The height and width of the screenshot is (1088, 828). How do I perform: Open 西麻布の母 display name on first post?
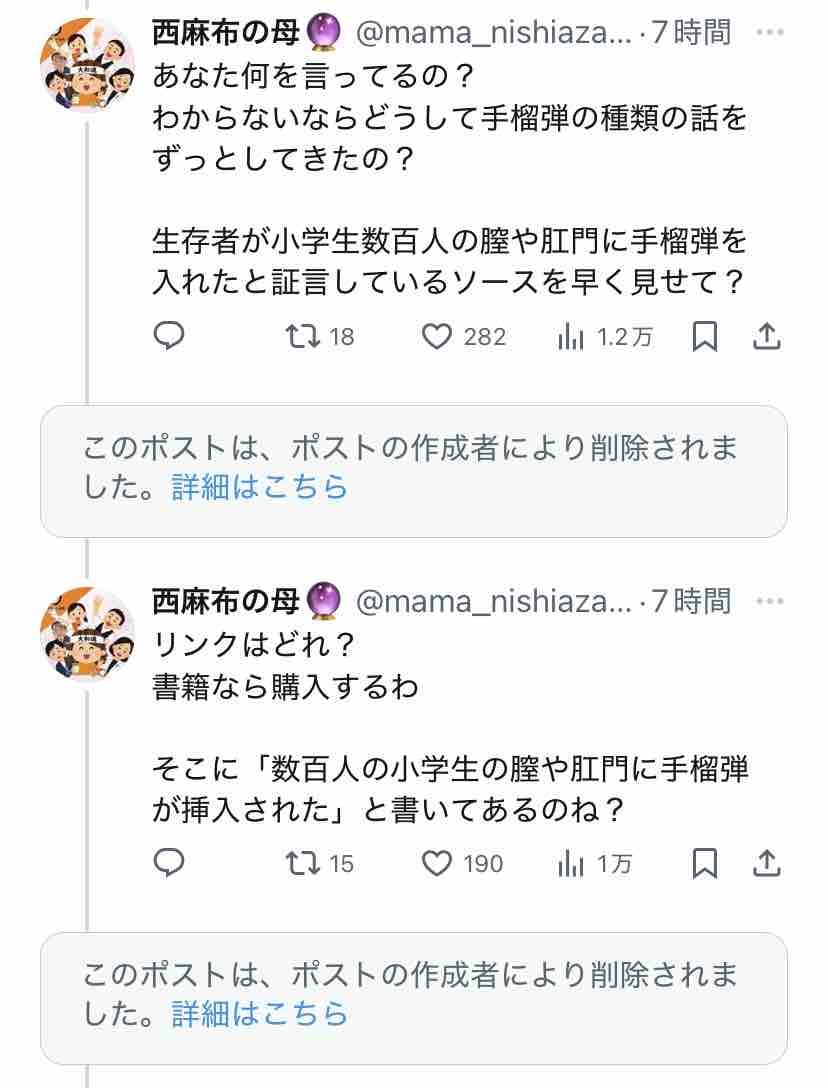(226, 32)
